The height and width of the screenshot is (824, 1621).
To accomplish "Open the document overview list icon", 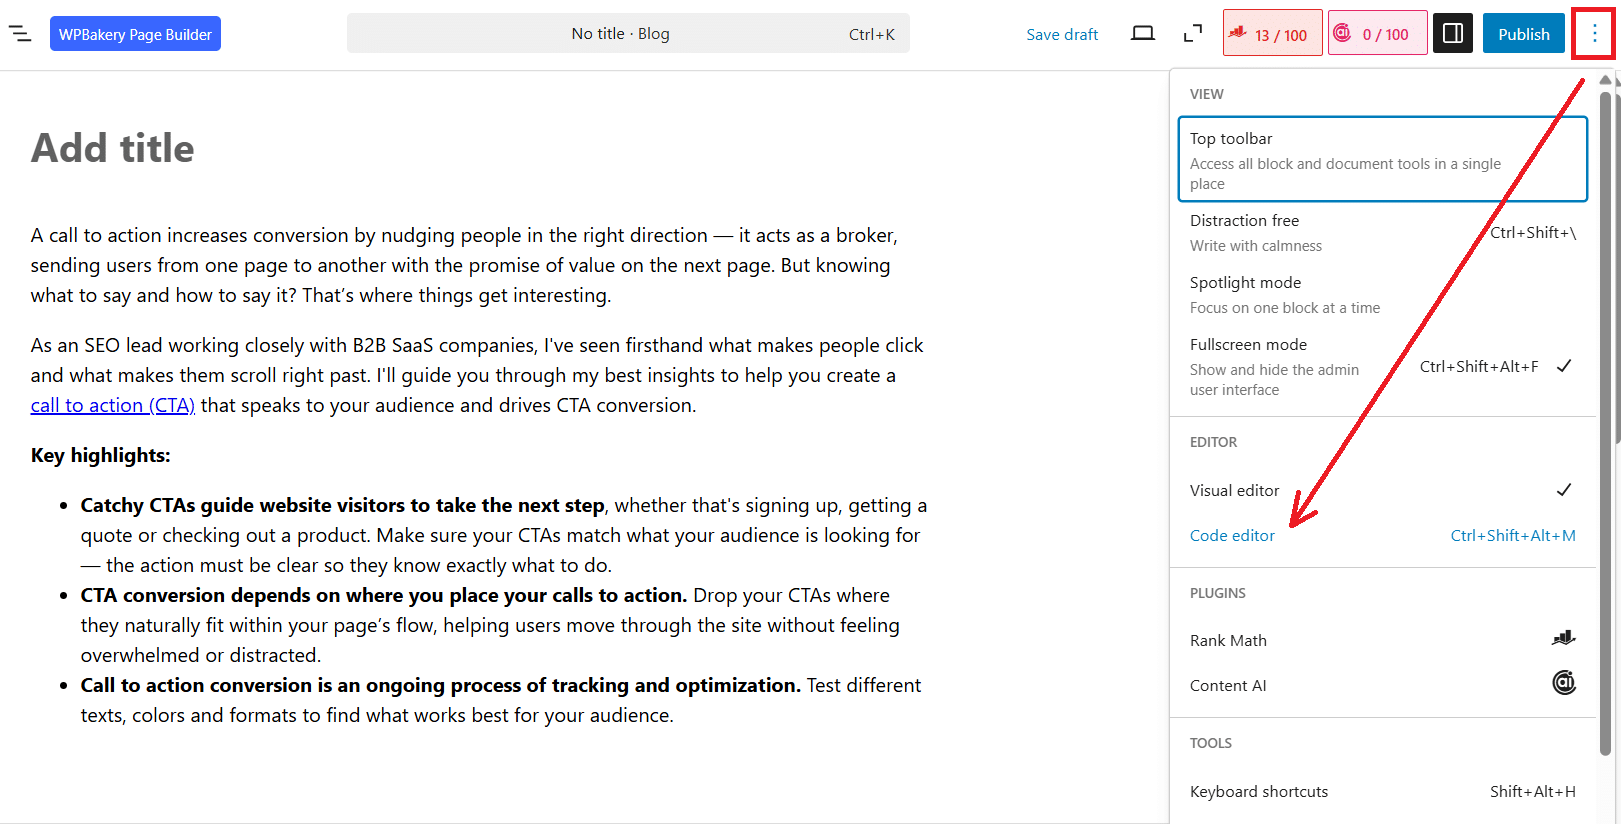I will pos(20,34).
